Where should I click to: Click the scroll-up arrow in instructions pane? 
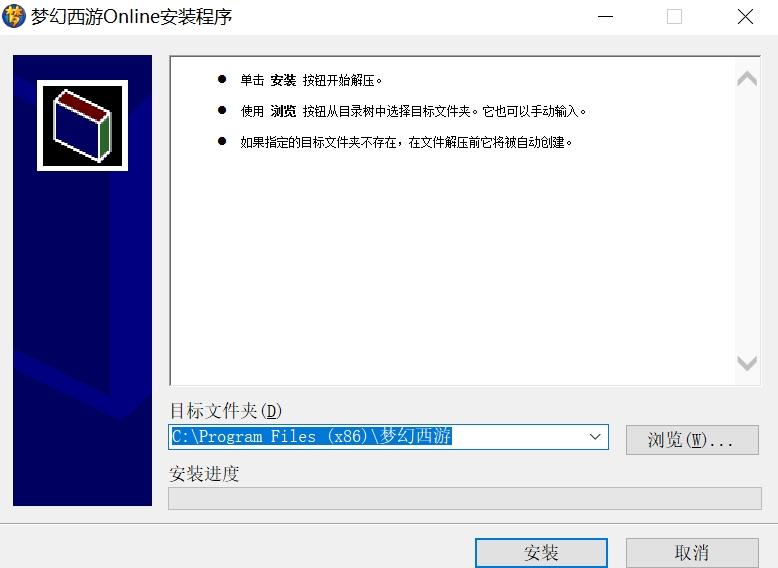pos(747,79)
